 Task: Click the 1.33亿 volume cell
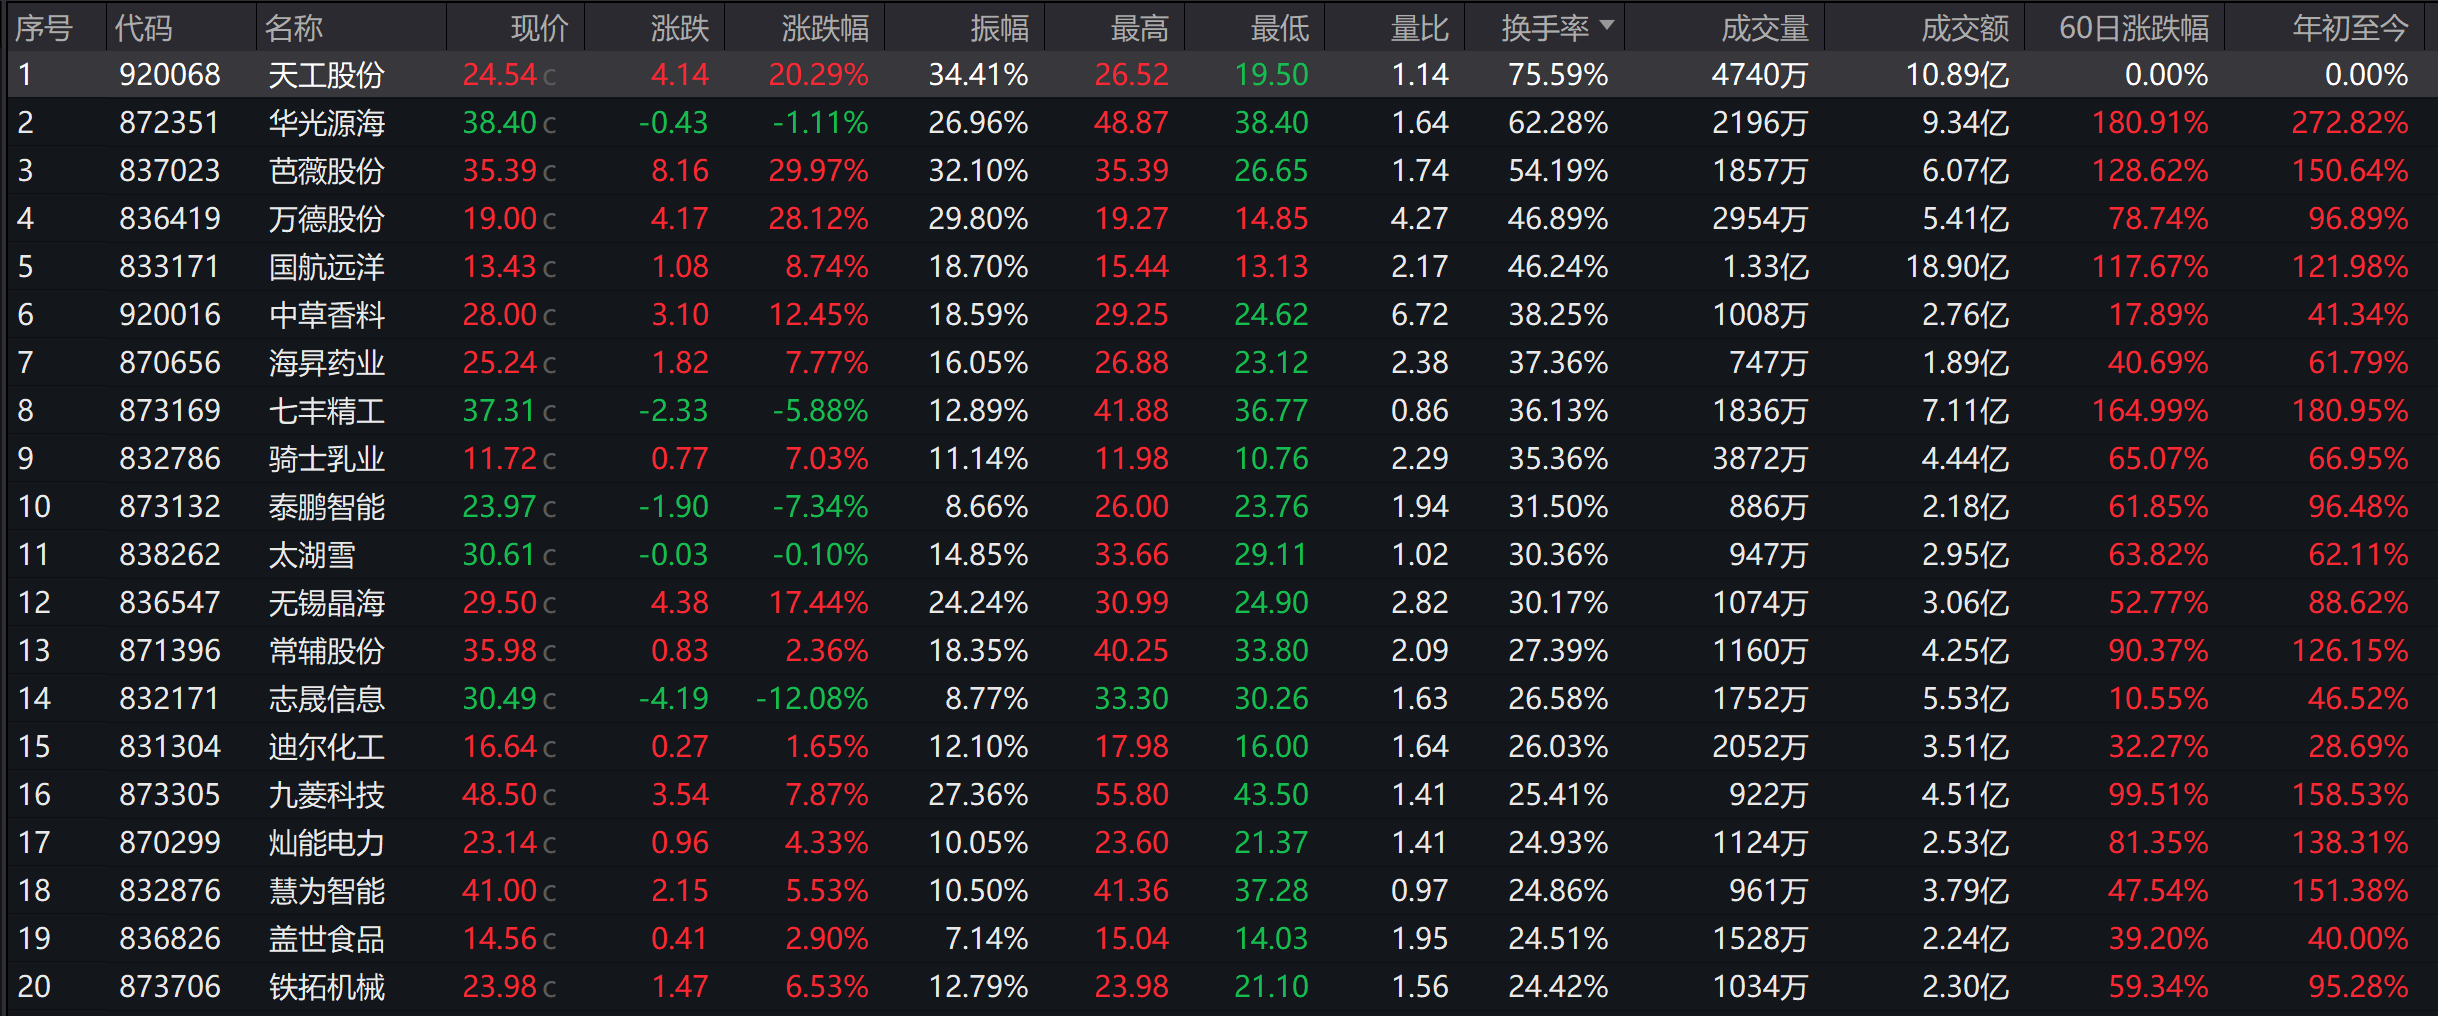(1766, 267)
